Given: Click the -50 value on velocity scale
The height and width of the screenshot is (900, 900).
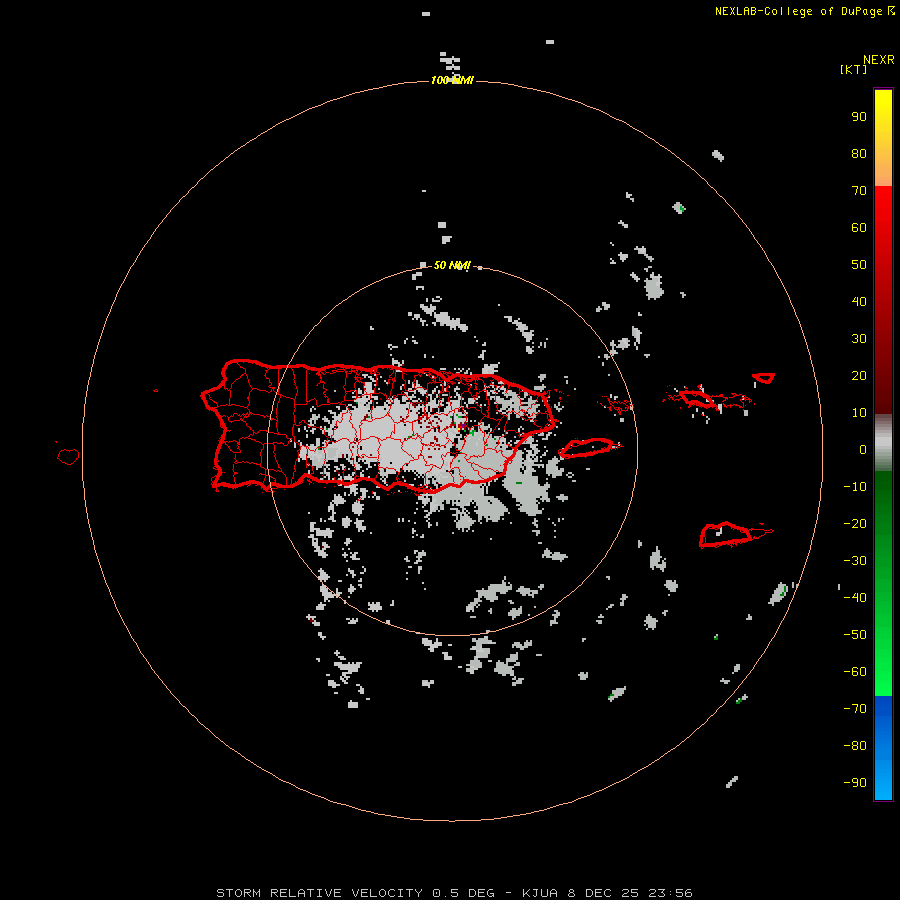Looking at the screenshot, I should (x=855, y=634).
